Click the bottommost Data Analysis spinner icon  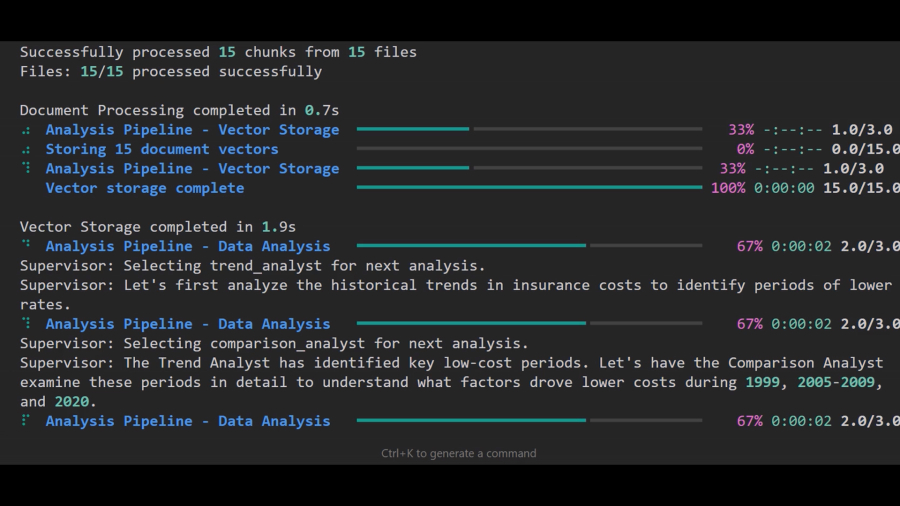(25, 421)
